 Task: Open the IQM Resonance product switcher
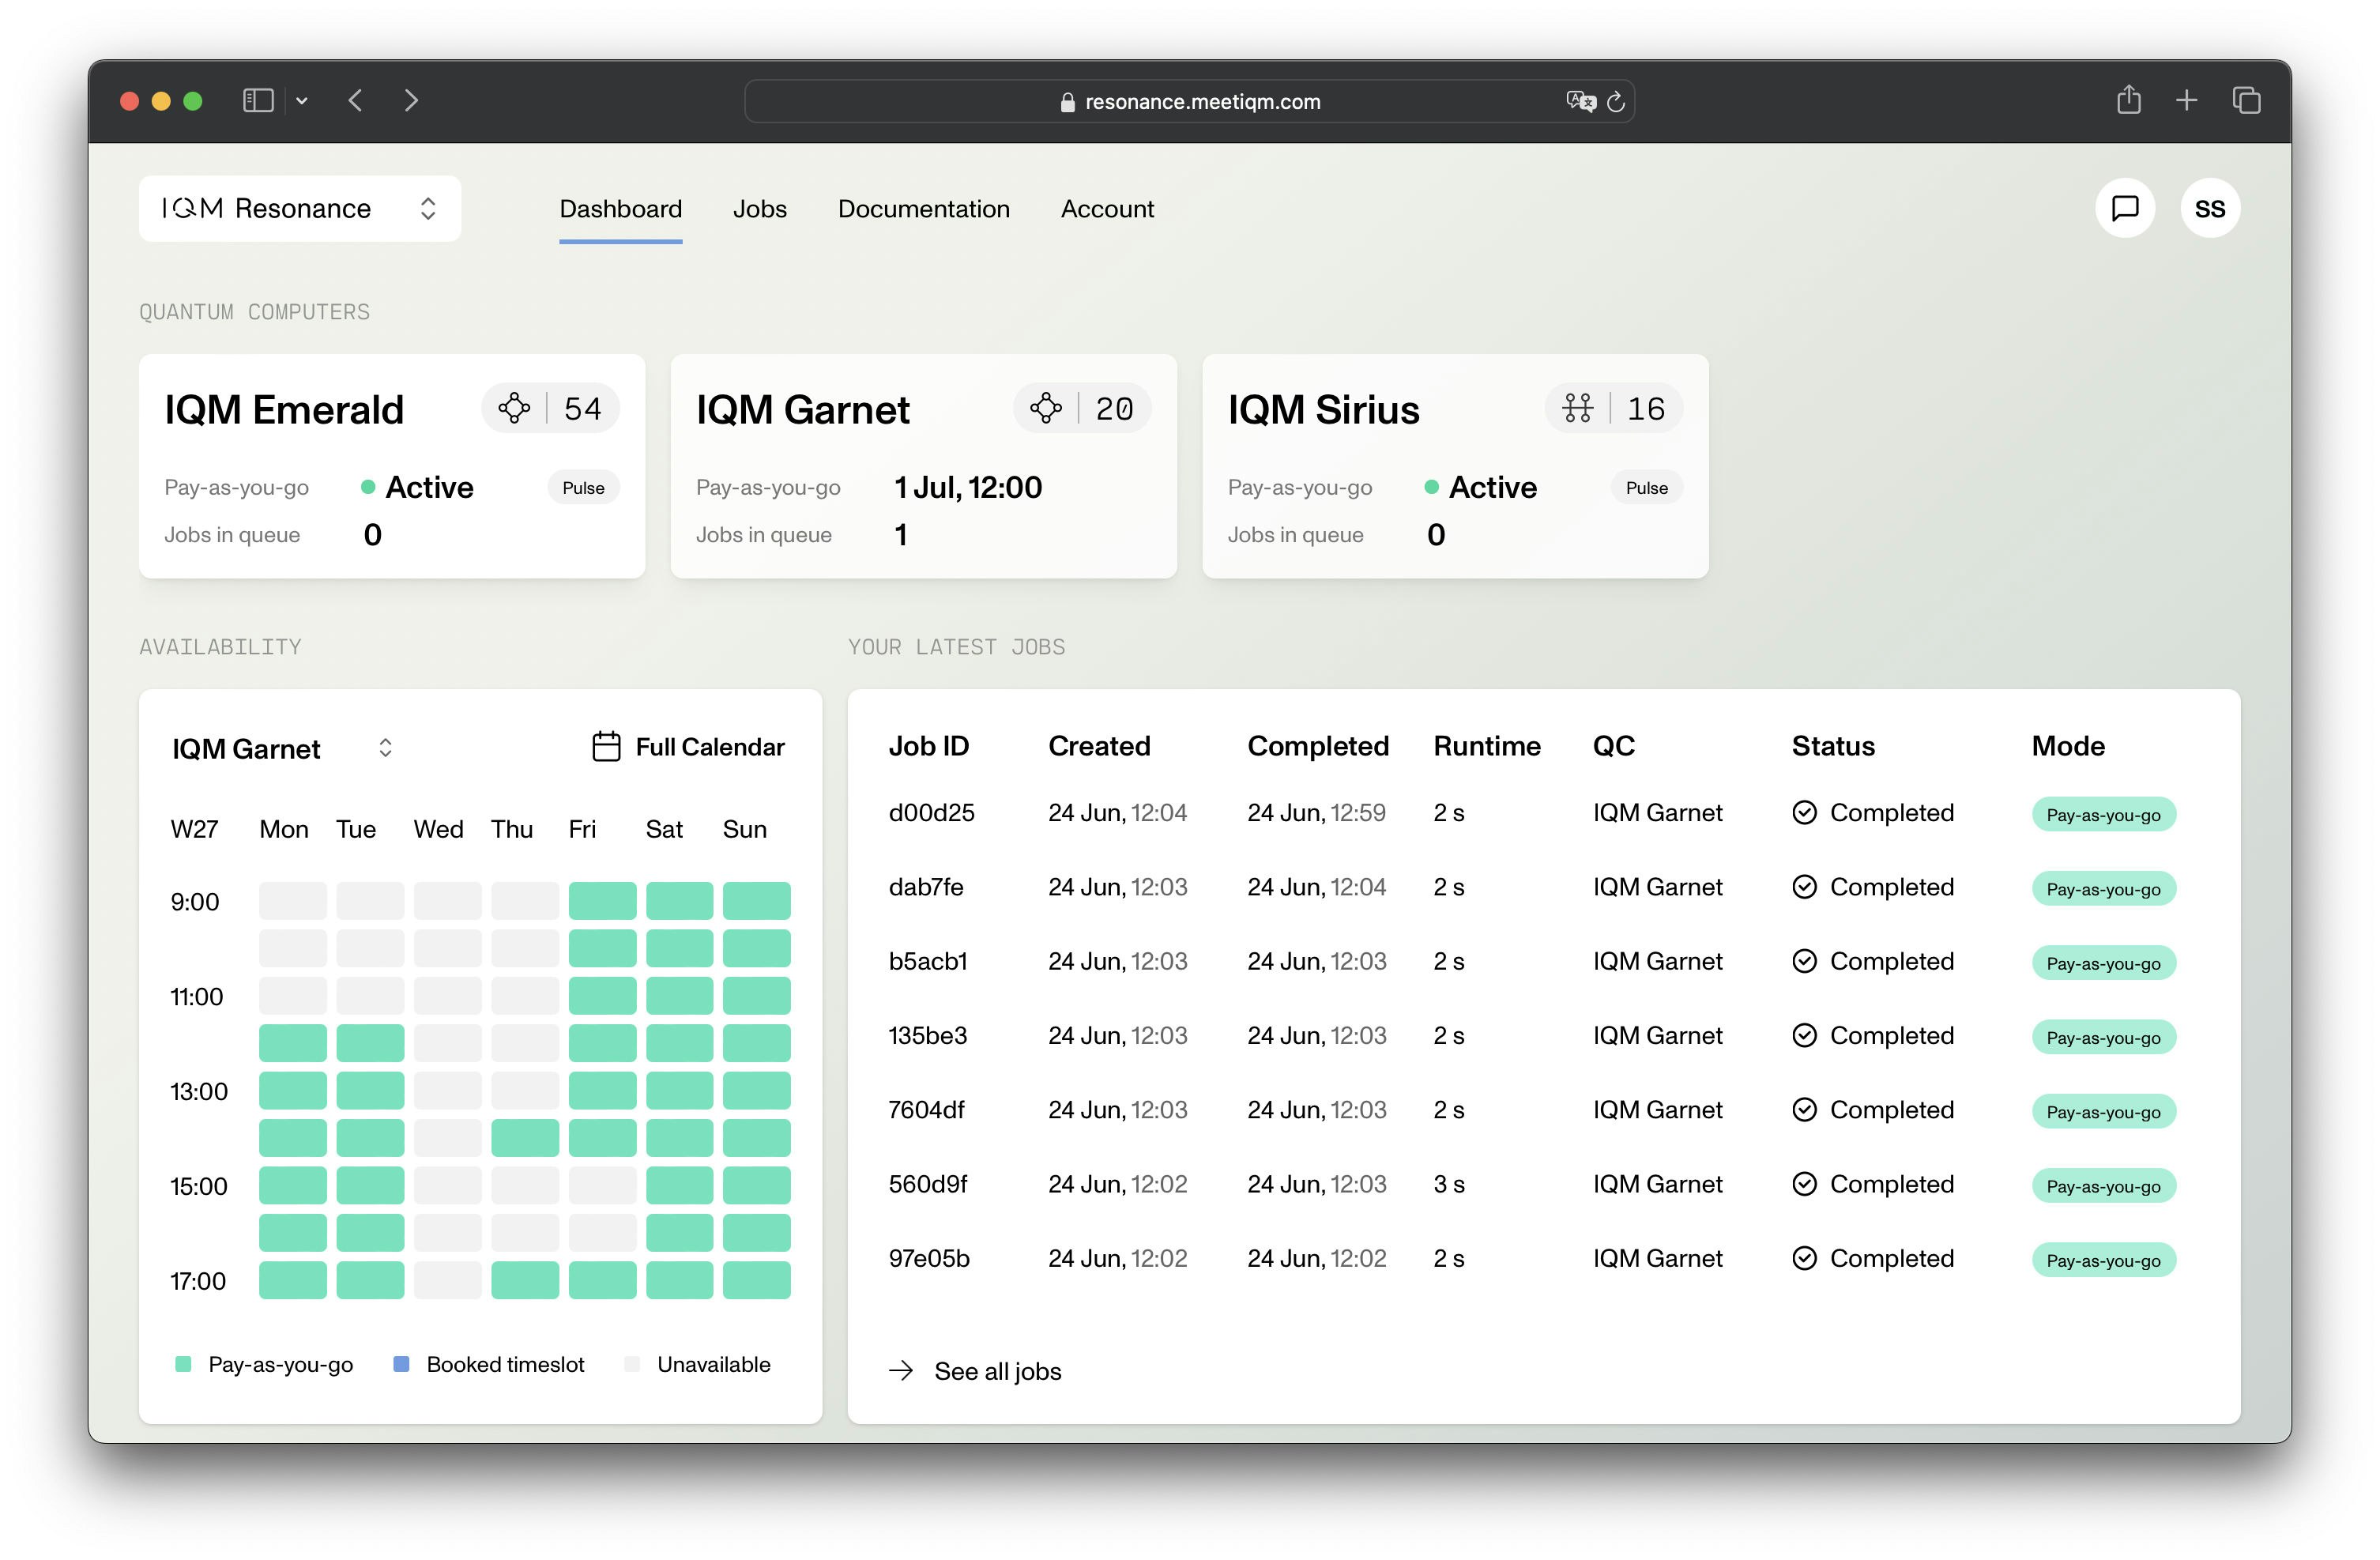point(300,208)
